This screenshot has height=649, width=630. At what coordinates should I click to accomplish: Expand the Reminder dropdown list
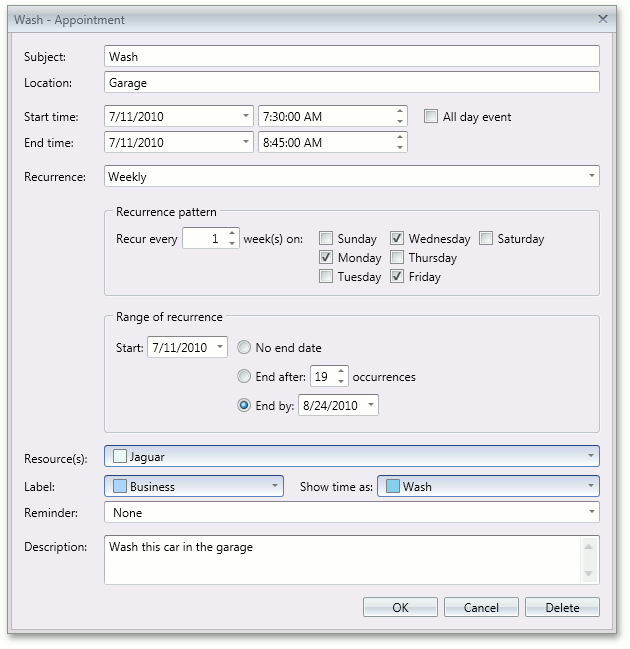(593, 513)
